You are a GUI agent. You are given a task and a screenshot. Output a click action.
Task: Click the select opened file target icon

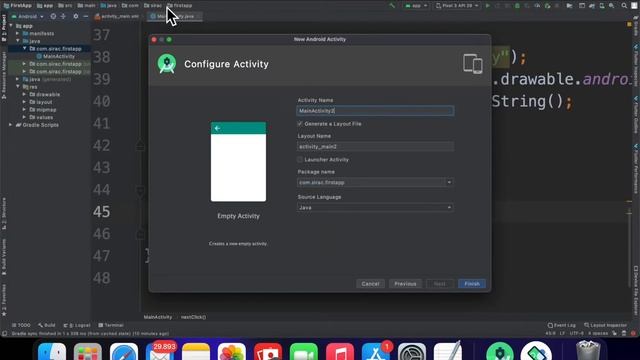pyautogui.click(x=53, y=16)
